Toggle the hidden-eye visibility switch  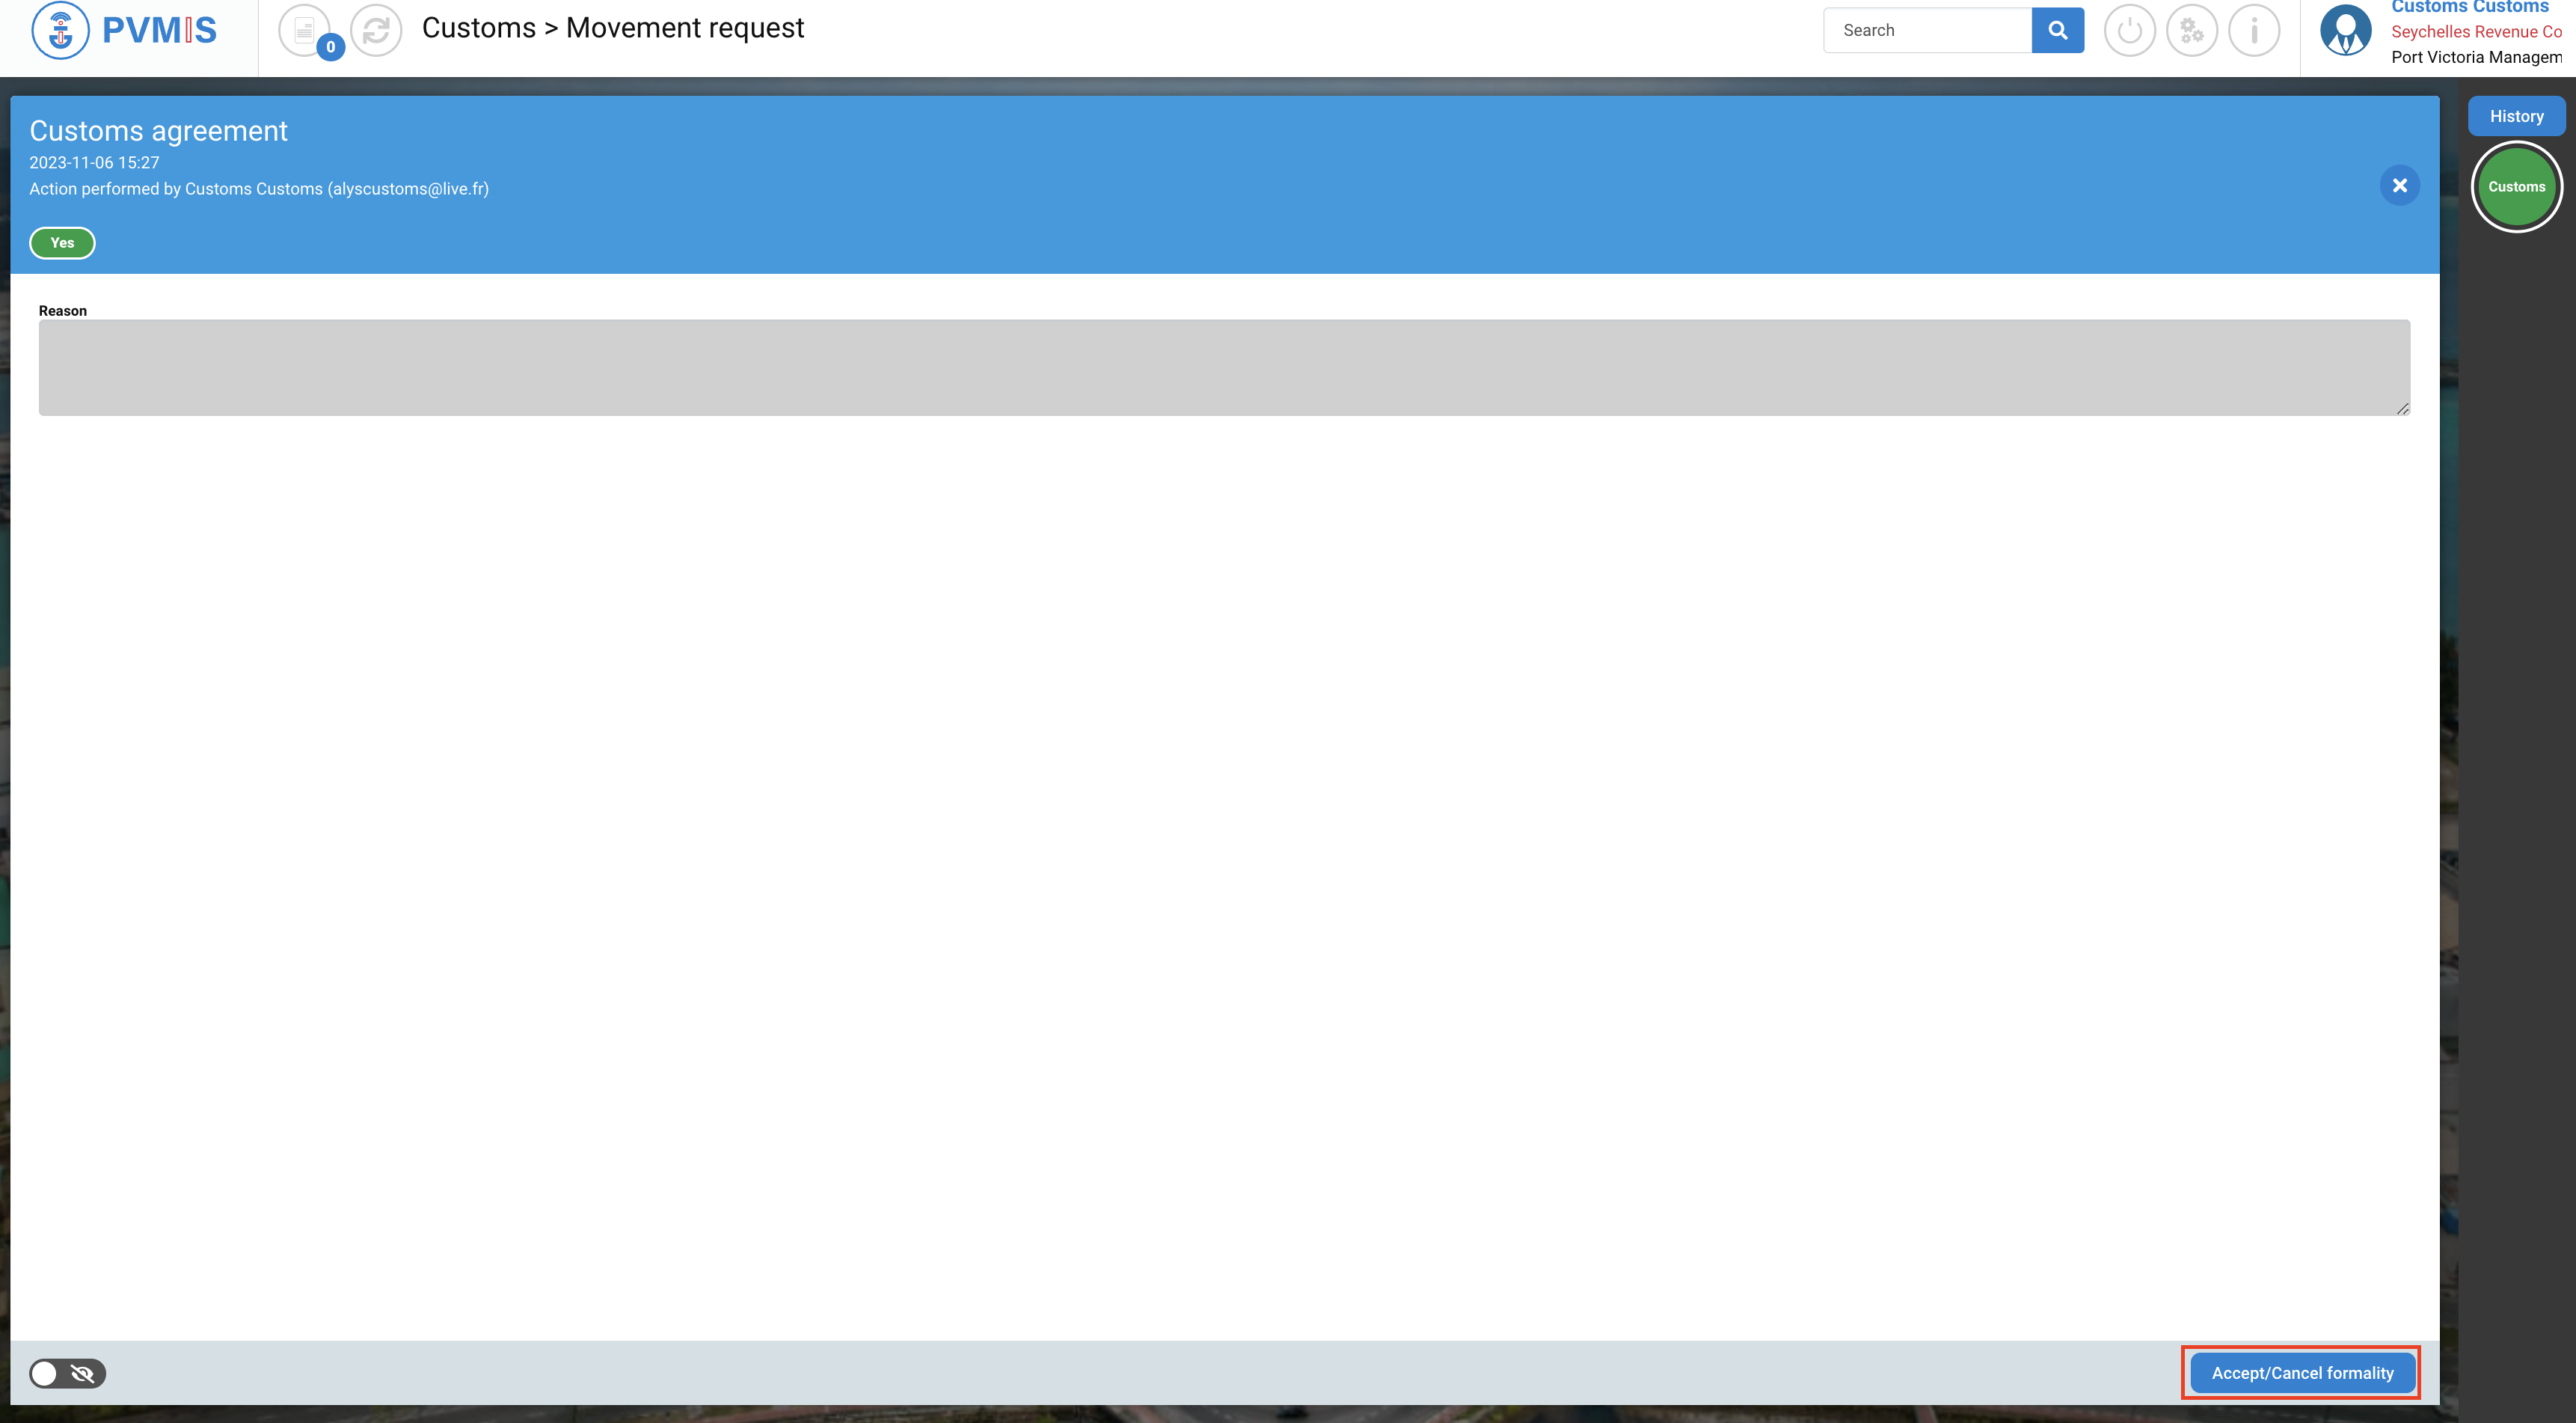(67, 1373)
